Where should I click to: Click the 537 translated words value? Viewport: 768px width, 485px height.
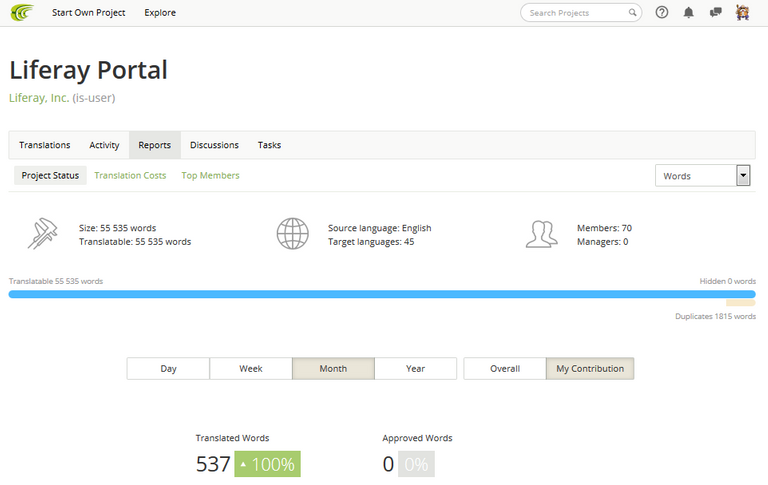coord(213,464)
